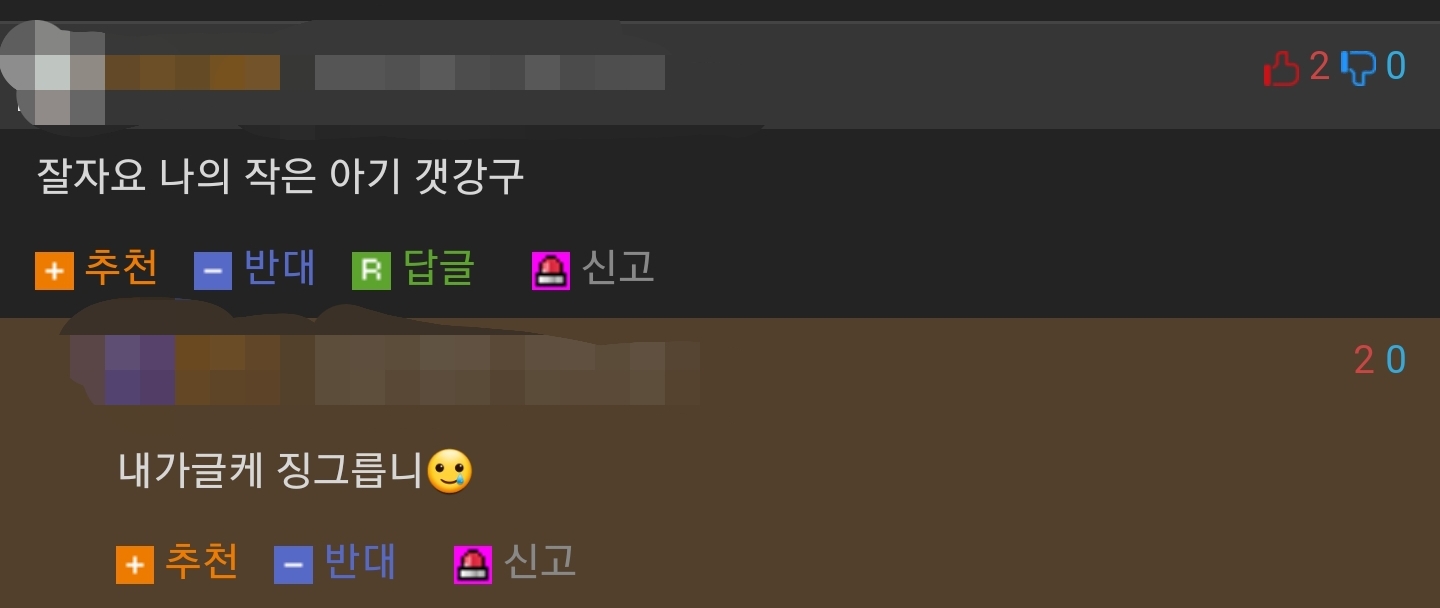The image size is (1440, 608).
Task: Open reply box with 답글
Action: tap(439, 268)
